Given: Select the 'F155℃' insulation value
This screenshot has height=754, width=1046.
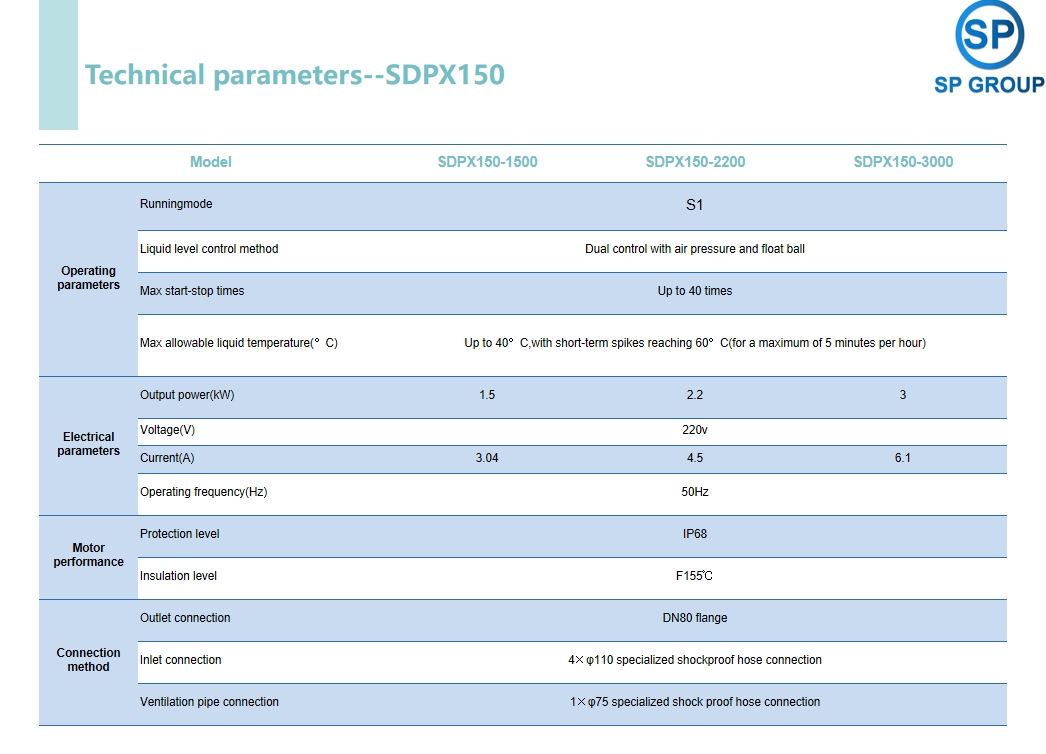Looking at the screenshot, I should [x=694, y=576].
